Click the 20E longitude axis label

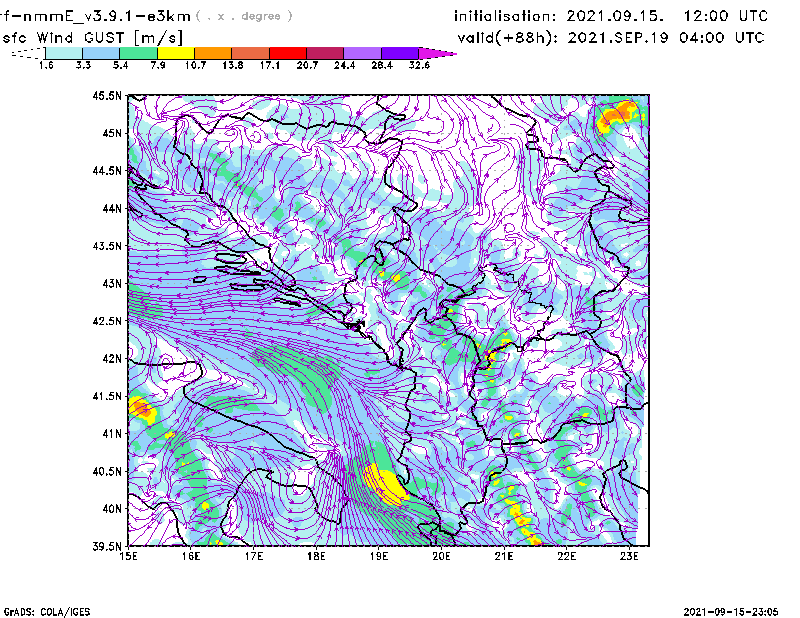tap(441, 556)
